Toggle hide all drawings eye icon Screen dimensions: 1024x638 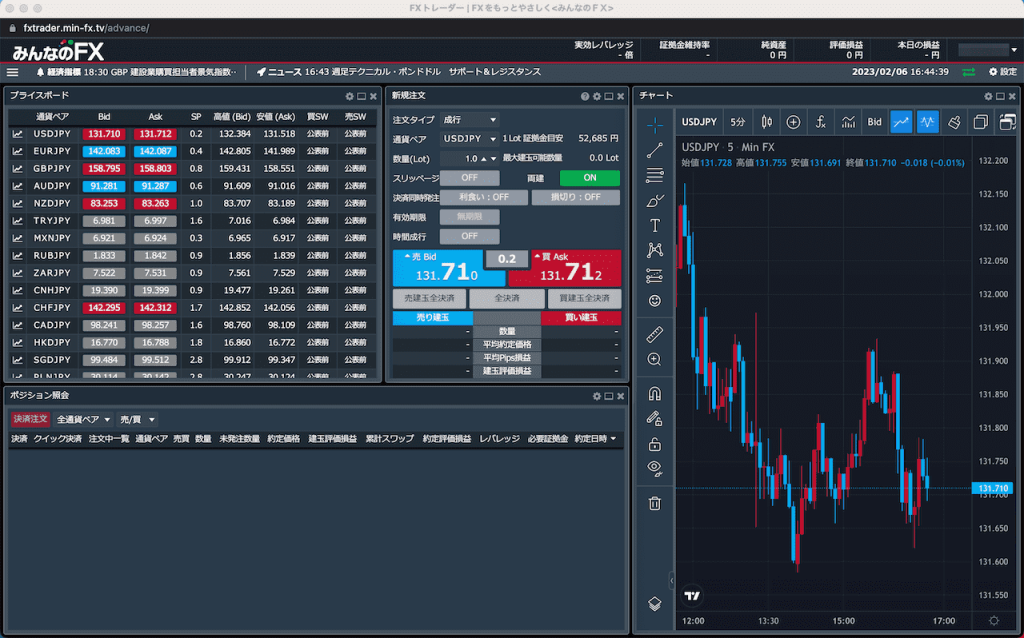pos(654,468)
